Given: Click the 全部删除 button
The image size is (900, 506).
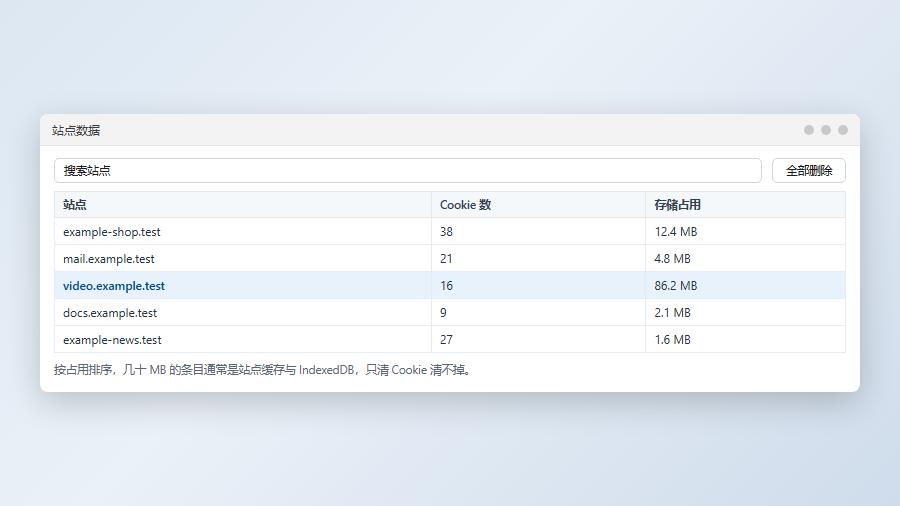Looking at the screenshot, I should 808,170.
